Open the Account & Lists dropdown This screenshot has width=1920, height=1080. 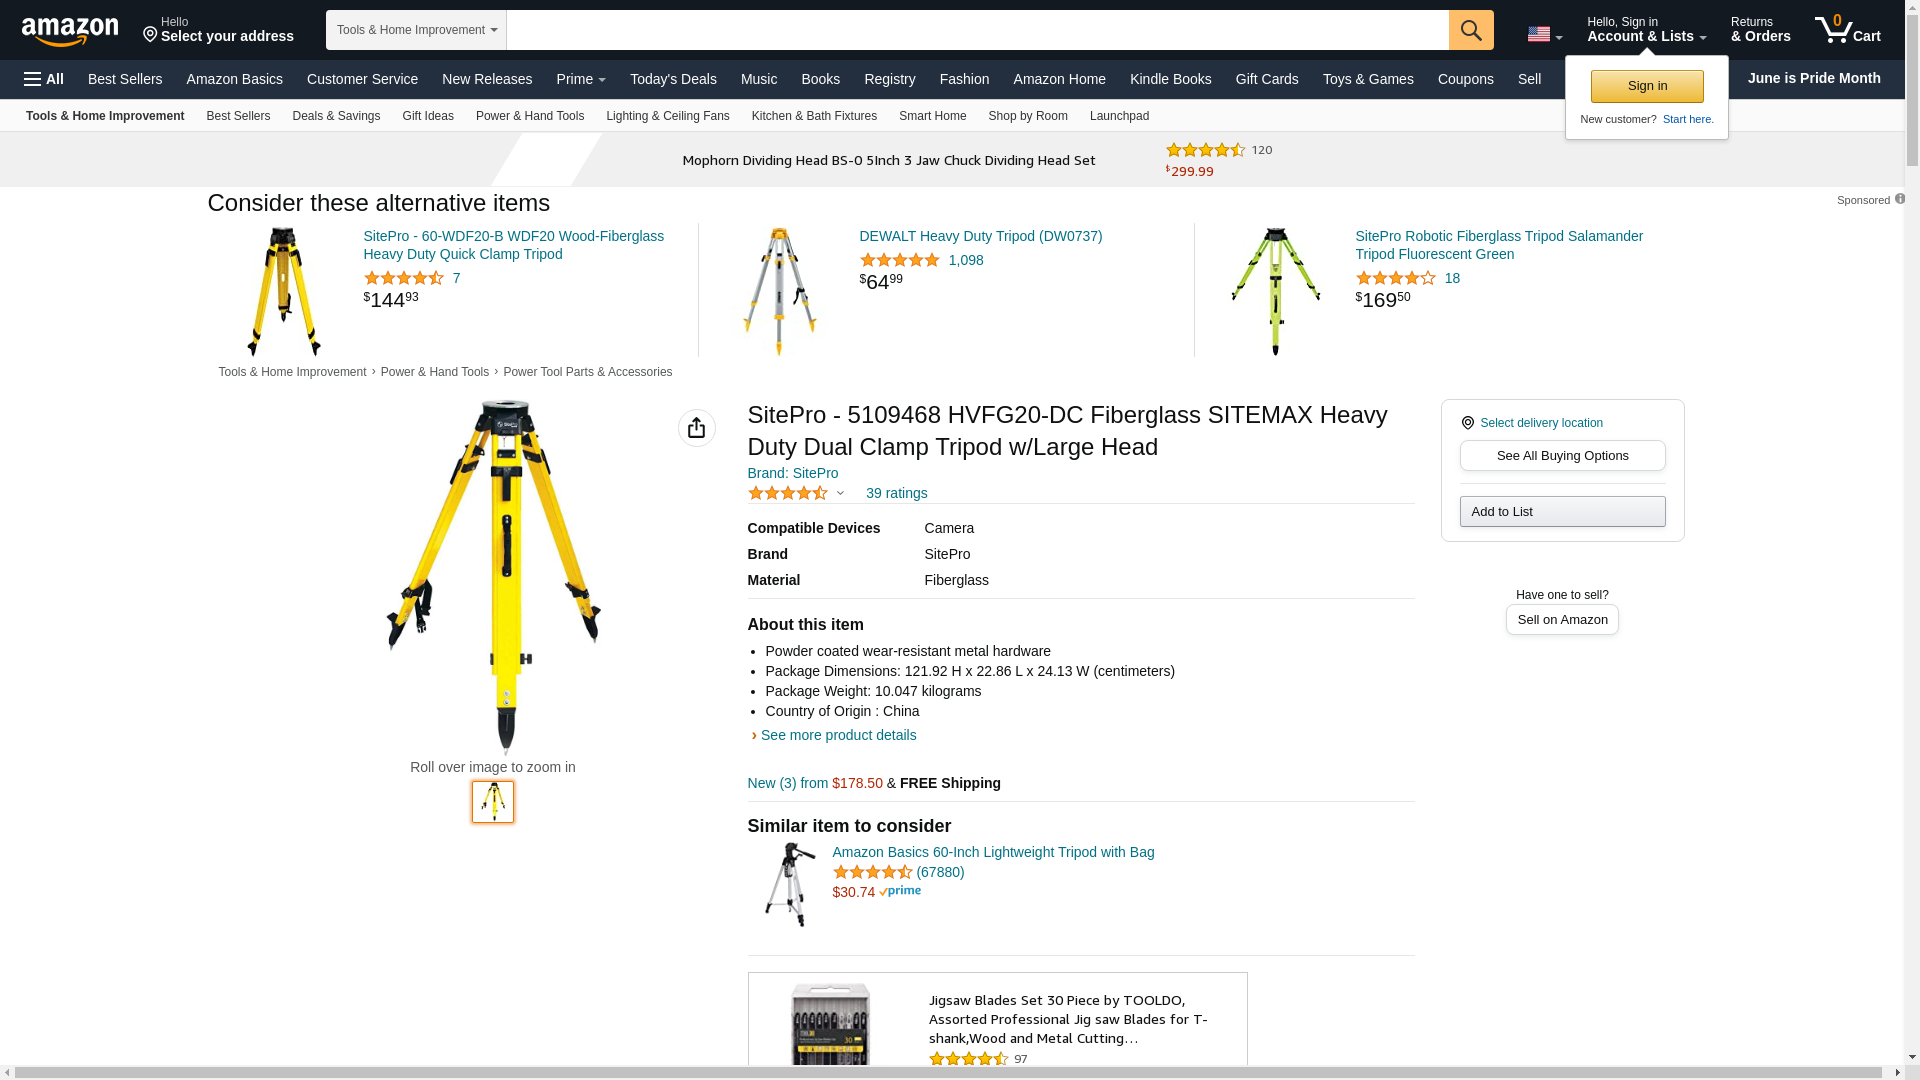pyautogui.click(x=1645, y=30)
